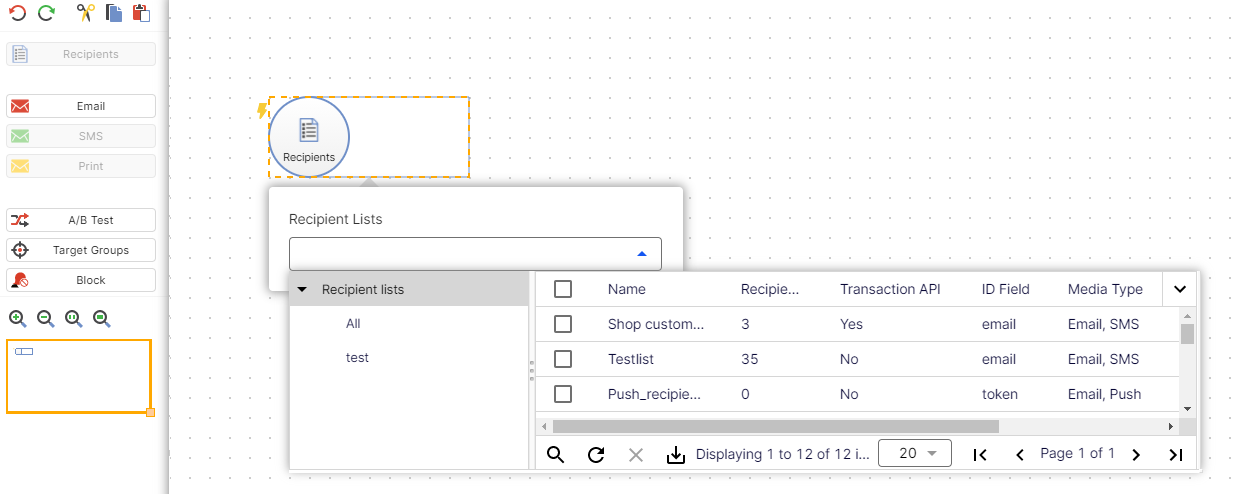The height and width of the screenshot is (494, 1242).
Task: Click the scissors cut icon
Action: click(x=86, y=13)
